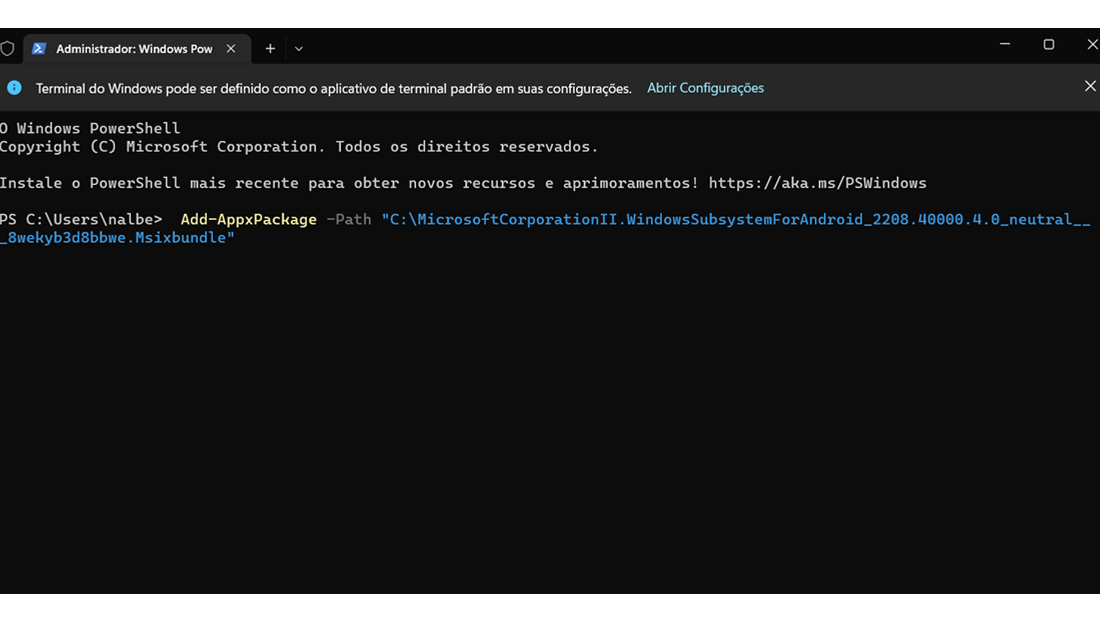Click the notification banner message text
Viewport: 1100px width, 620px height.
coord(334,88)
